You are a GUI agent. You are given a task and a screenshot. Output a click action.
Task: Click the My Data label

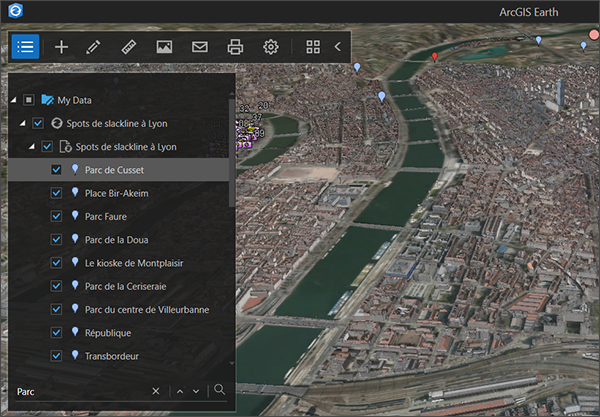point(74,100)
